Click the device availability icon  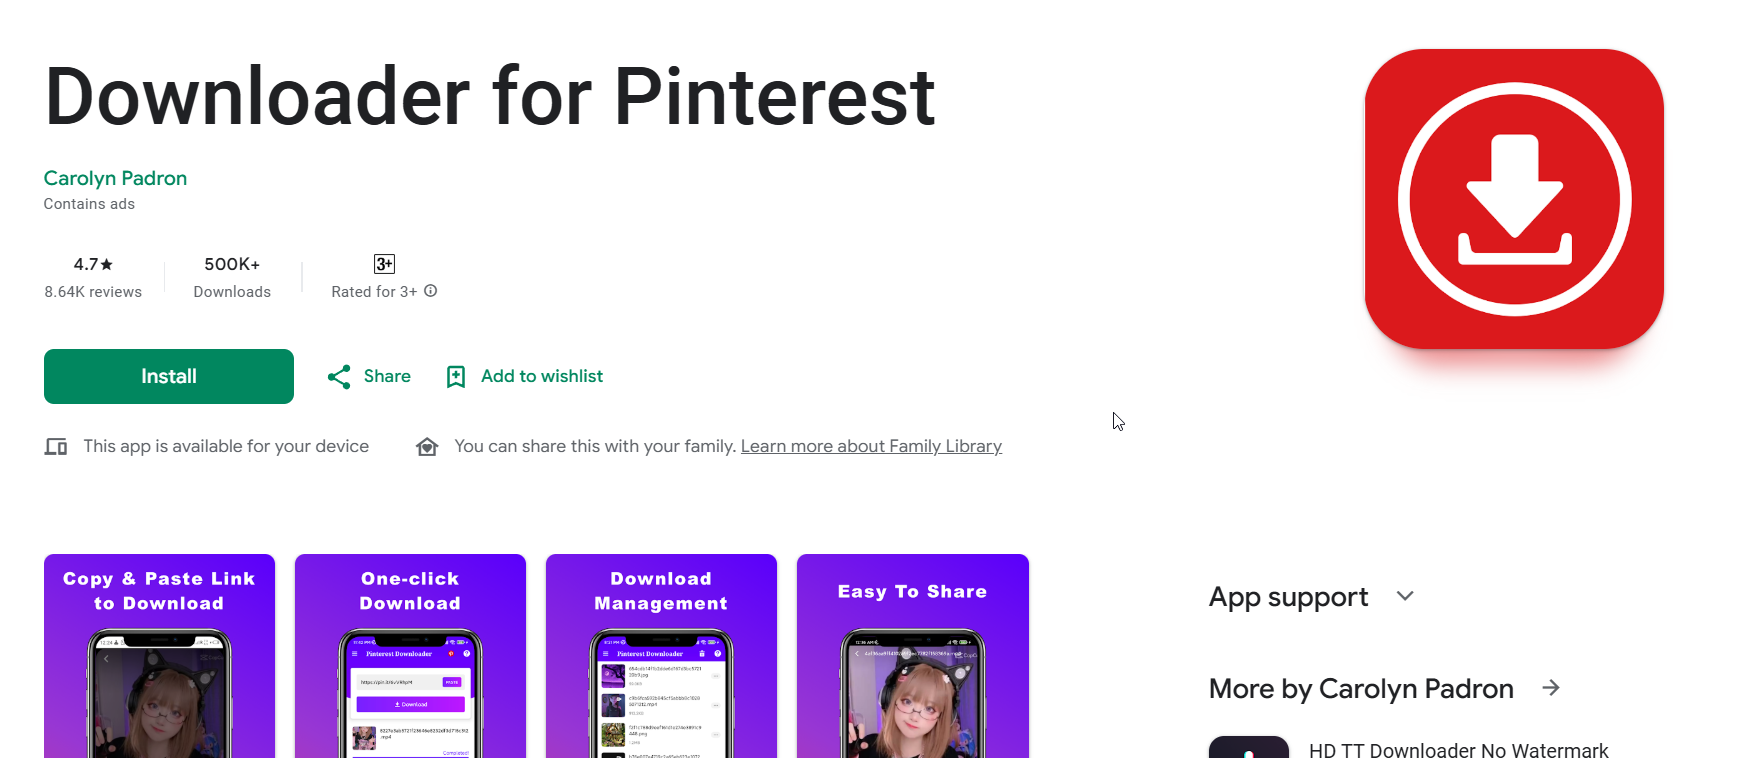click(56, 447)
